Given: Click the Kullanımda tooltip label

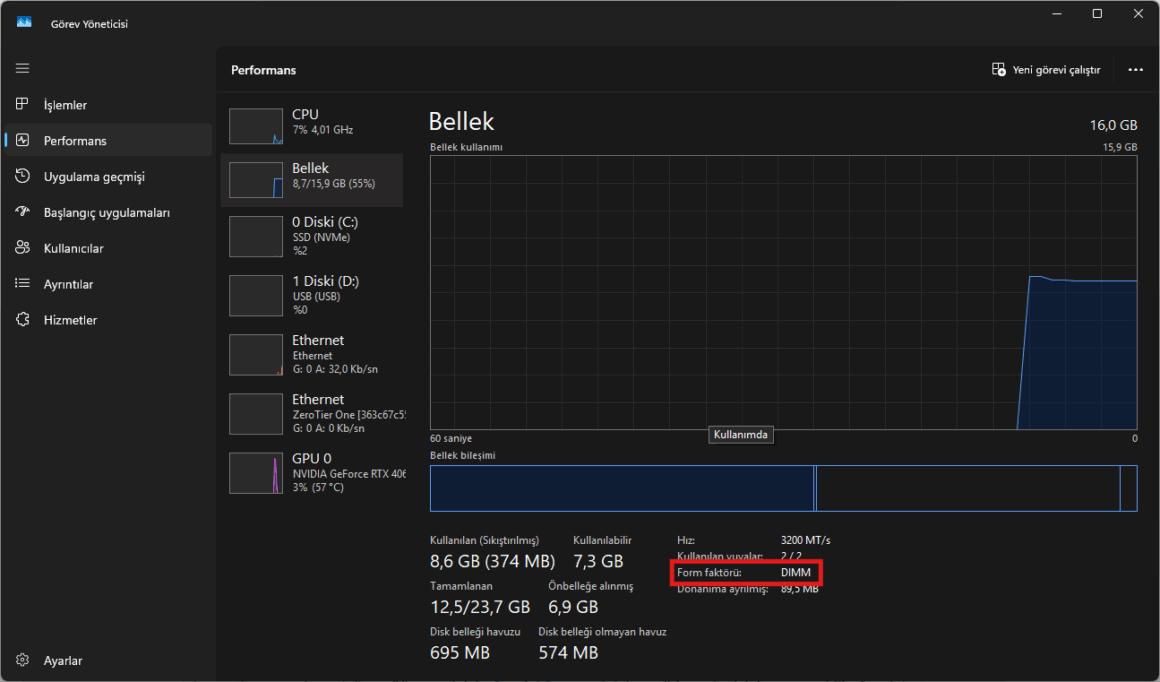Looking at the screenshot, I should pos(741,435).
